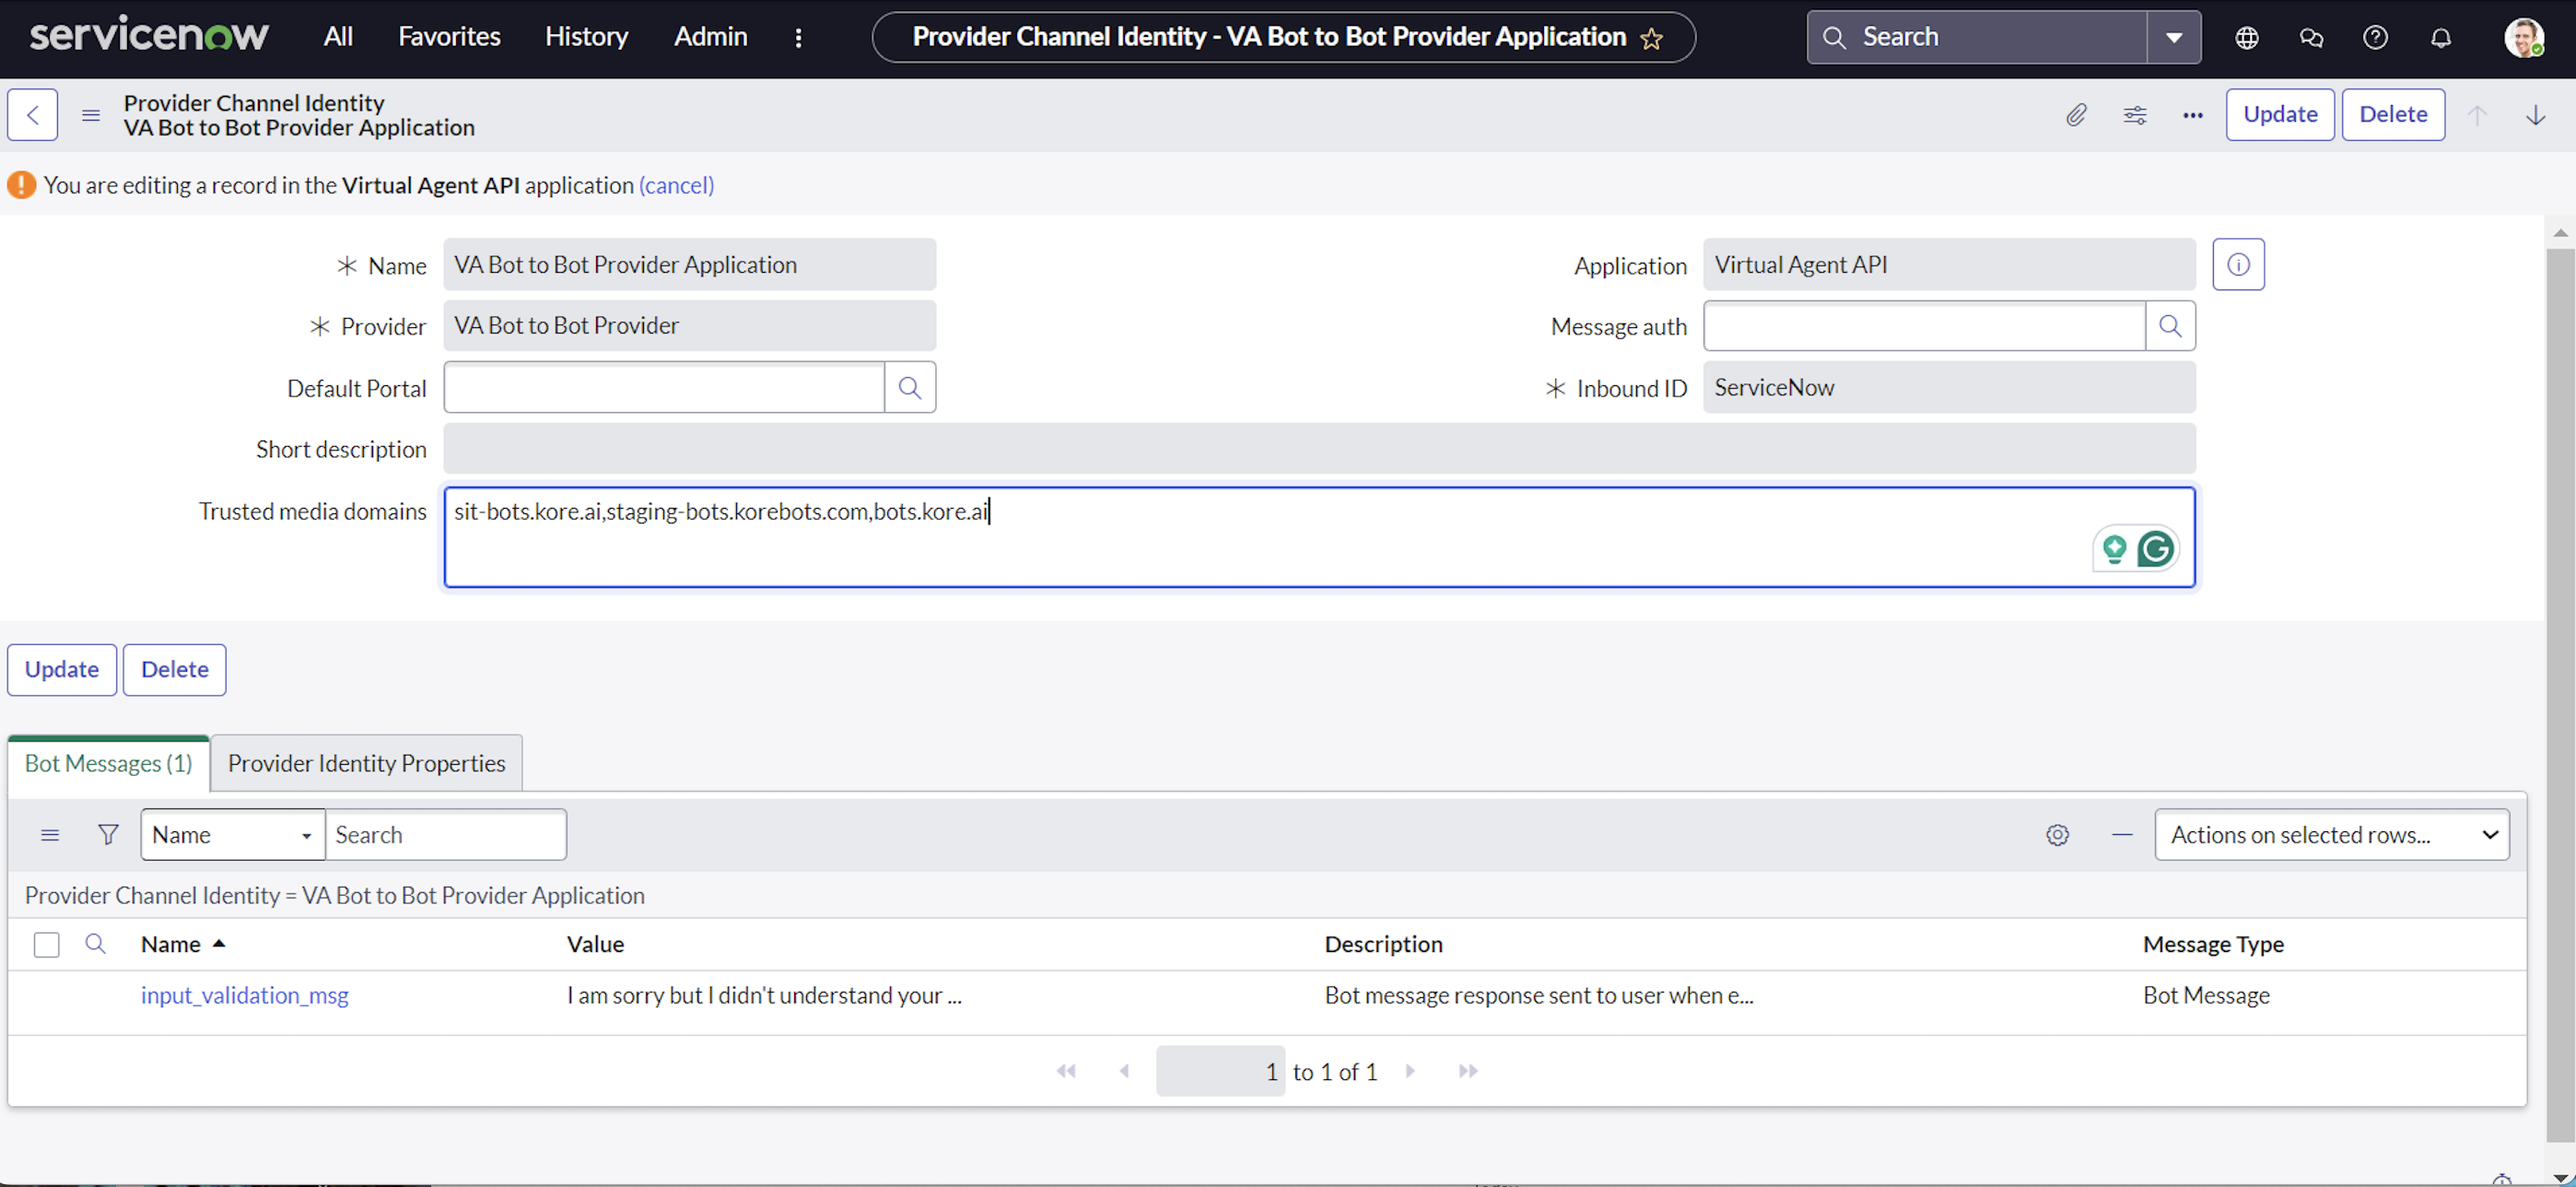Open the personalize form settings icon
Screen dimensions: 2576x1187
[x=2134, y=115]
